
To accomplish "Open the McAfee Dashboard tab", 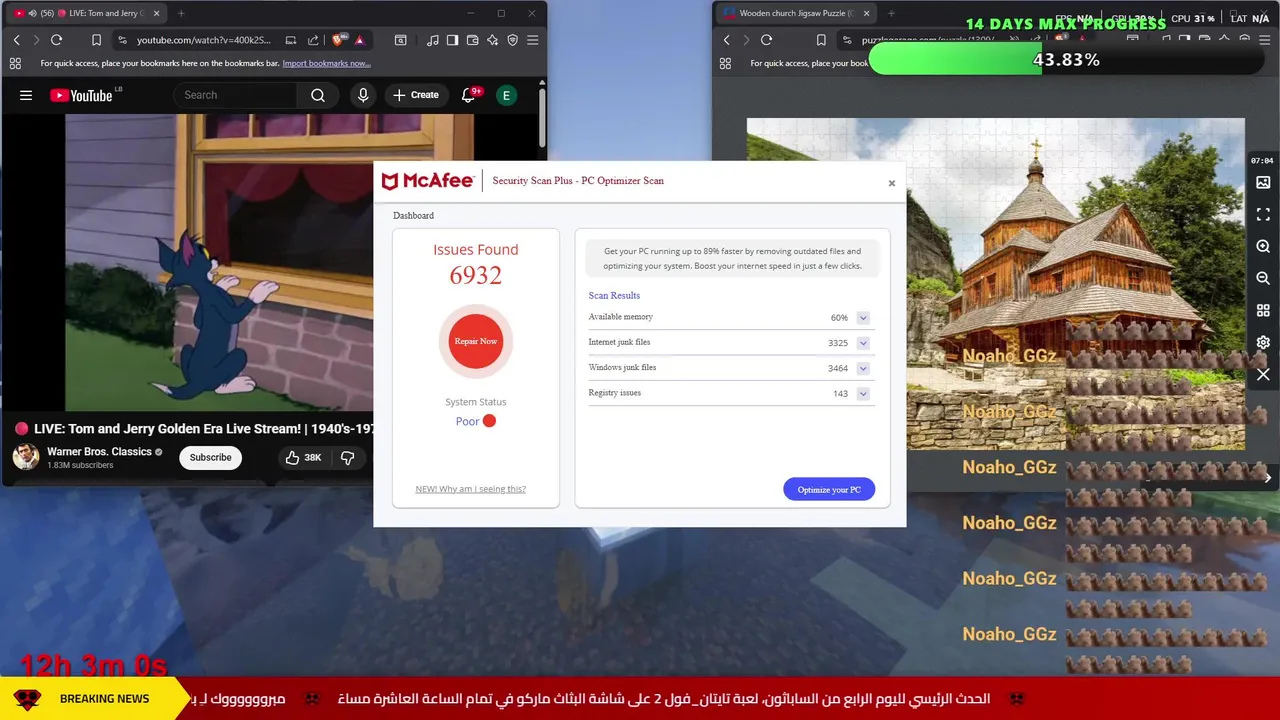I will pyautogui.click(x=413, y=216).
